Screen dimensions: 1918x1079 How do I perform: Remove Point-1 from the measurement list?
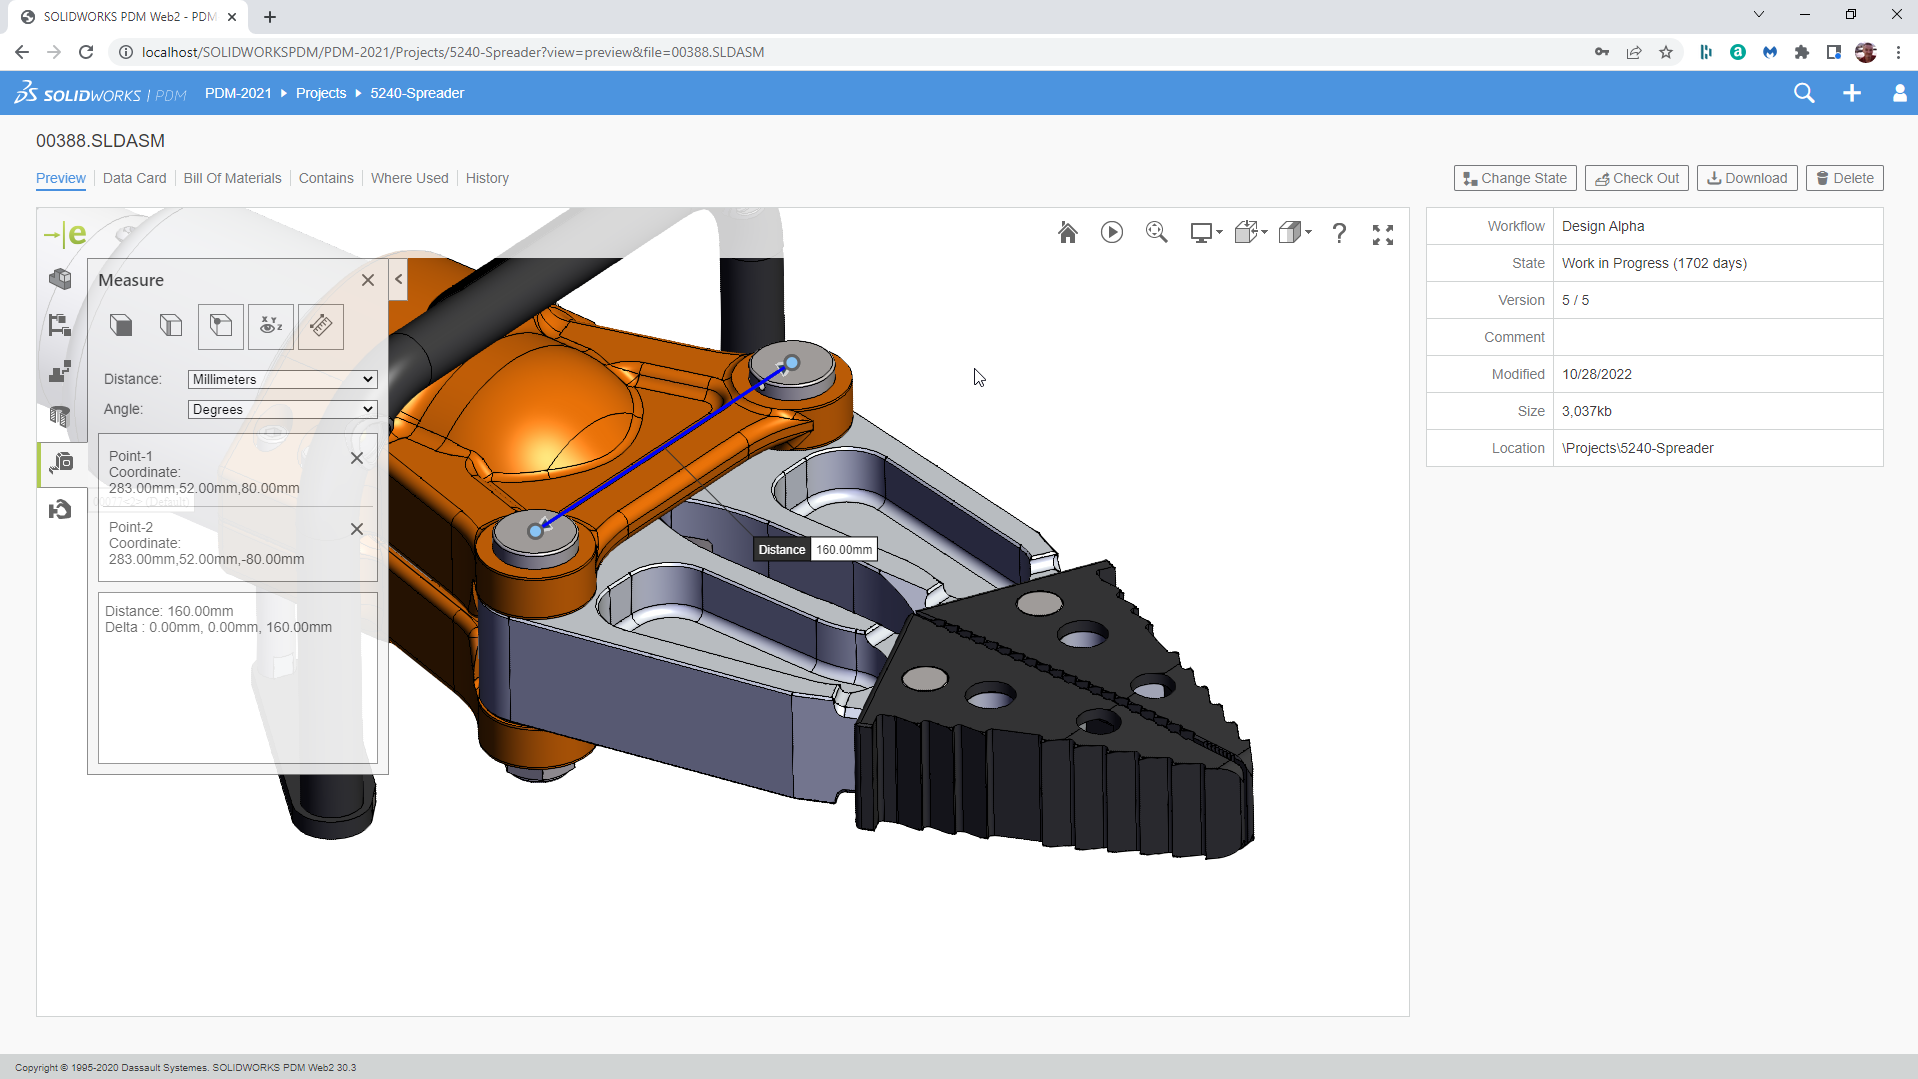tap(357, 458)
